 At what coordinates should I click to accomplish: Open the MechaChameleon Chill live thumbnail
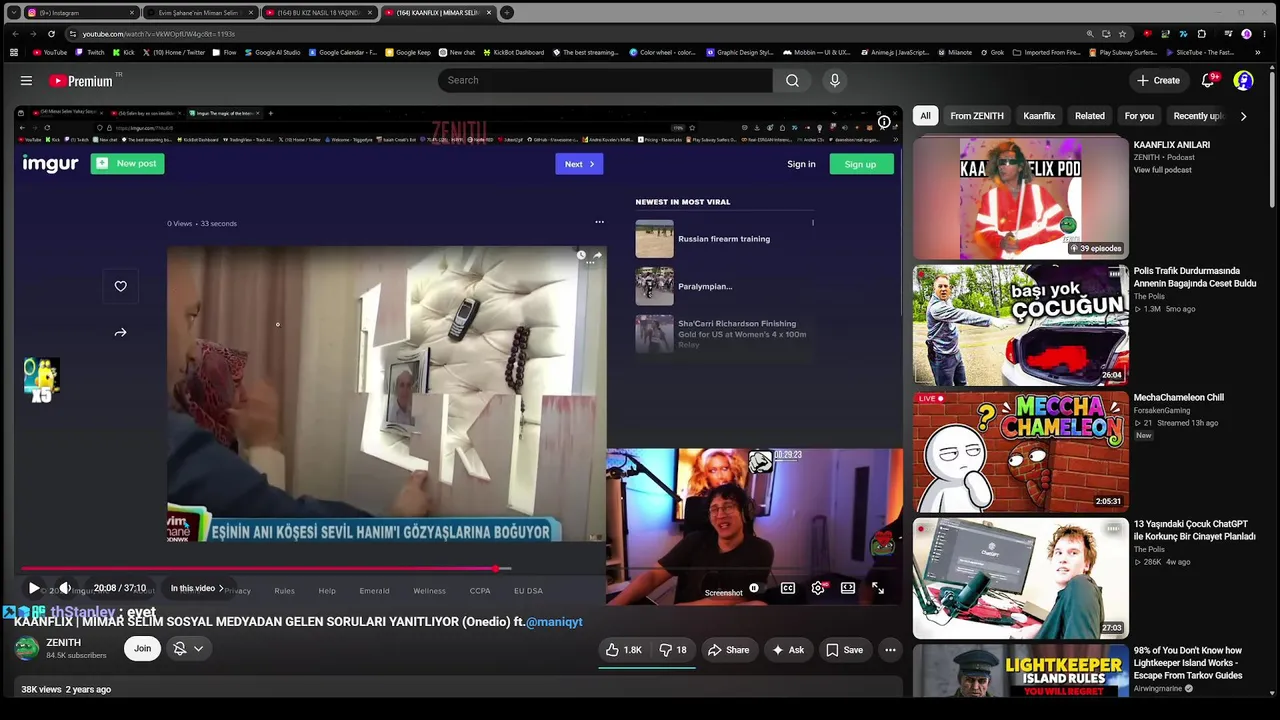[1020, 452]
